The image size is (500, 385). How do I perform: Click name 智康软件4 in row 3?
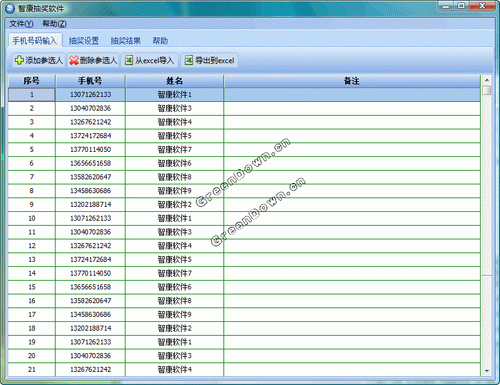point(174,122)
